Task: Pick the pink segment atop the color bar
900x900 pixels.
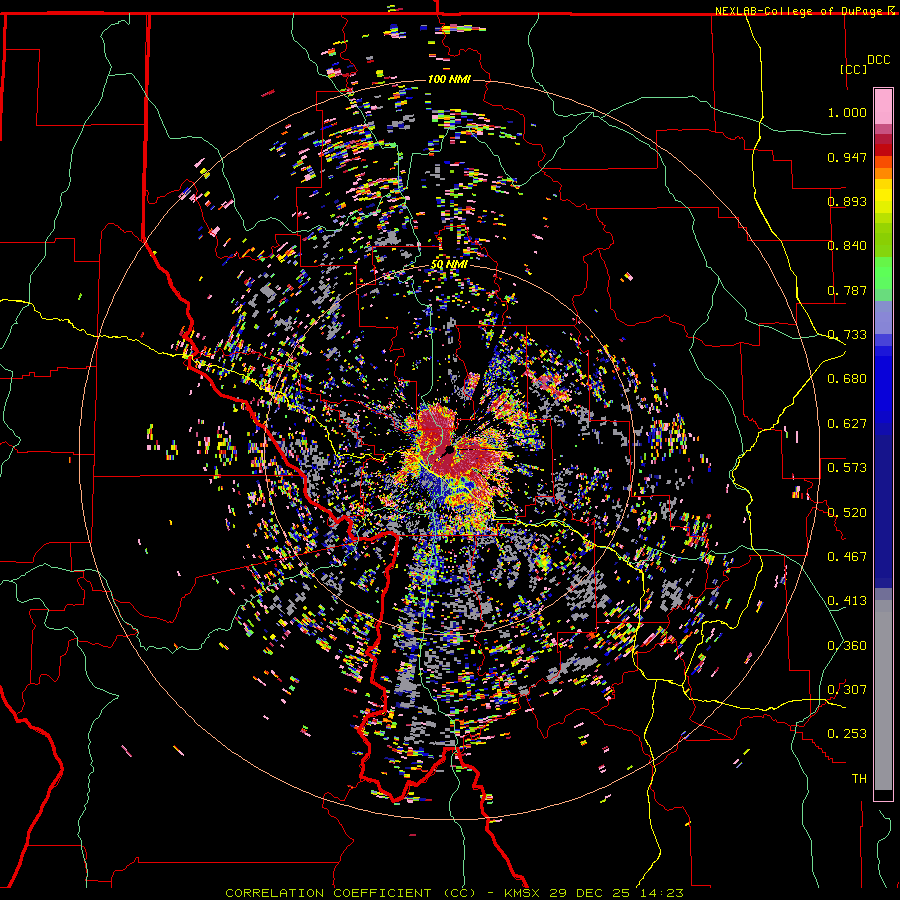Action: pos(883,106)
